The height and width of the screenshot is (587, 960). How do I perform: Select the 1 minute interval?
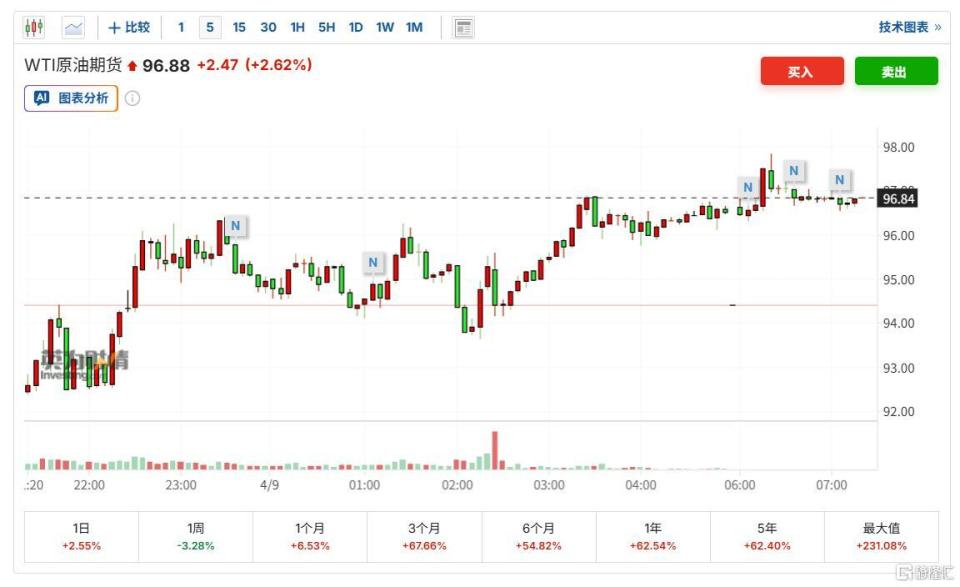coord(181,27)
